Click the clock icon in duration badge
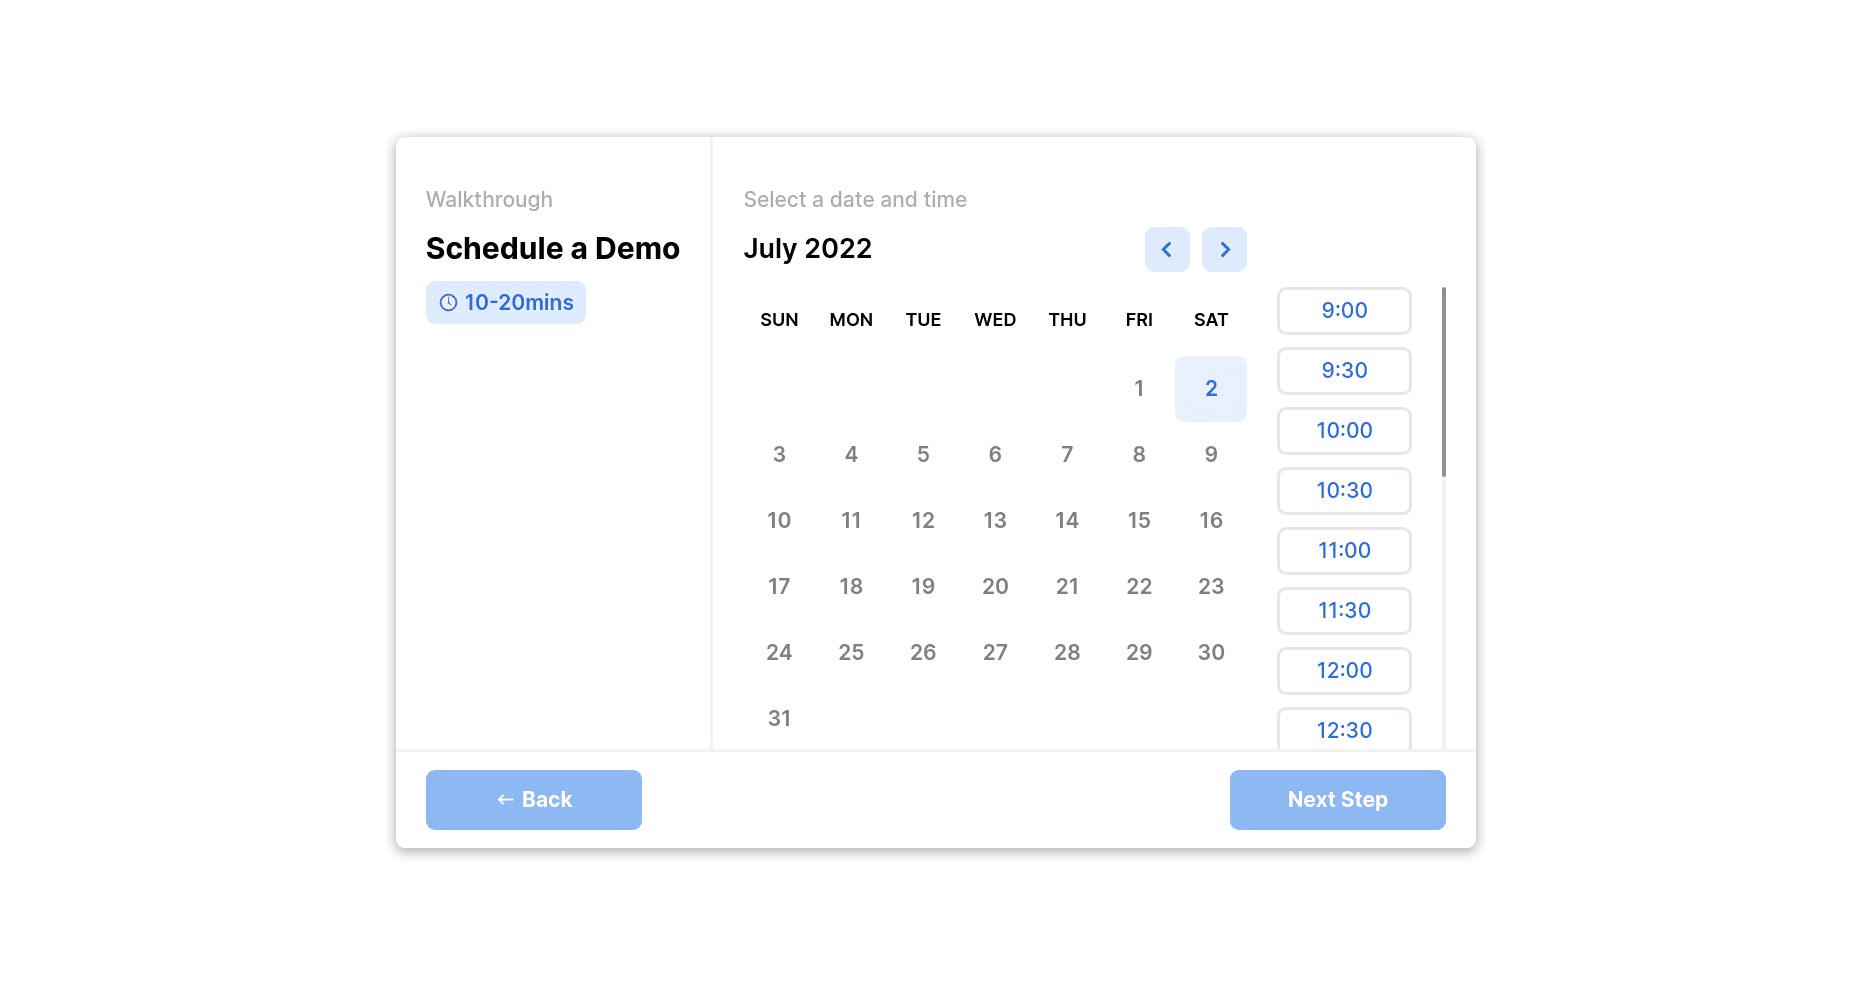Viewport: 1872px width, 984px height. point(448,303)
